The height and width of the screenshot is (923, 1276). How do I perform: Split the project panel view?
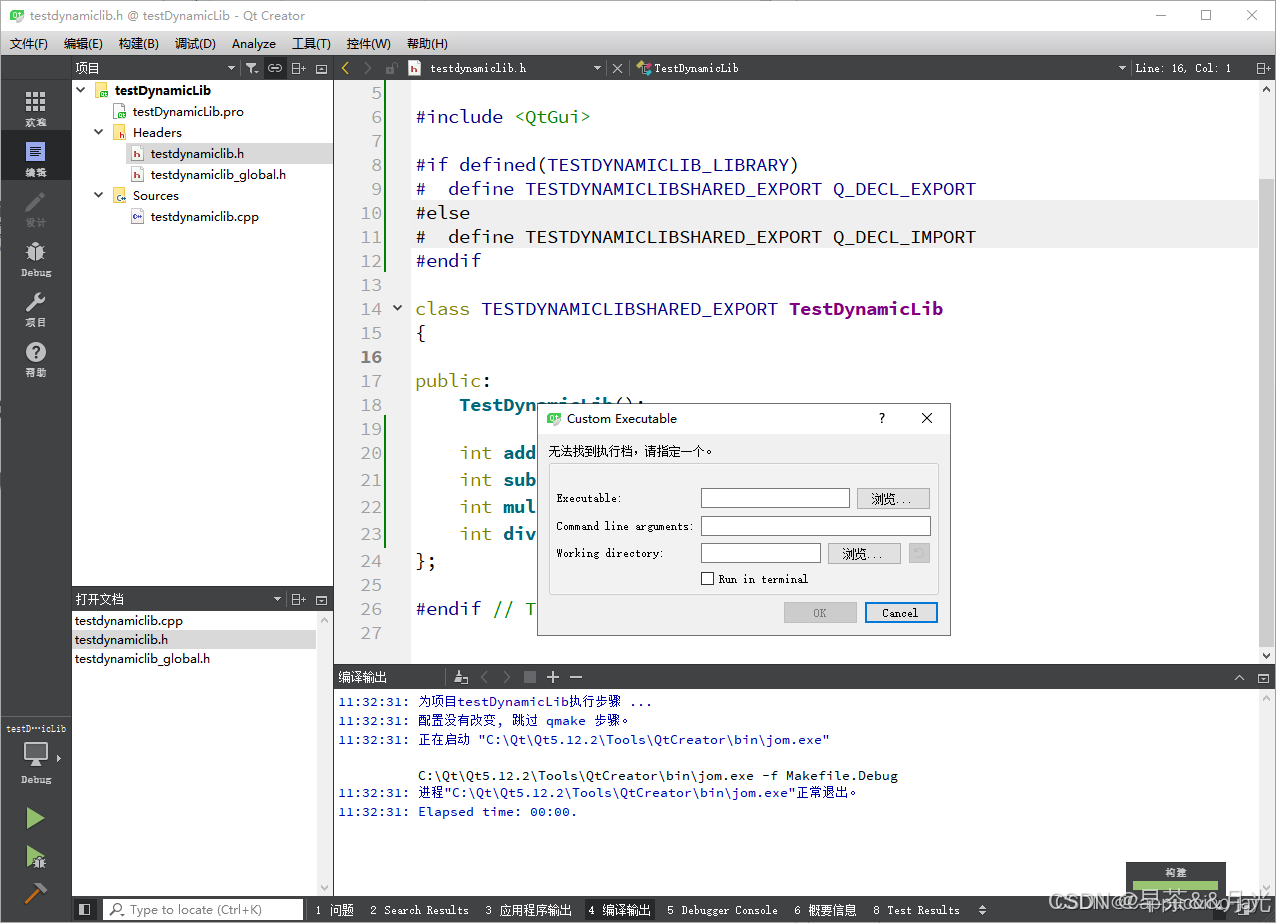click(298, 68)
